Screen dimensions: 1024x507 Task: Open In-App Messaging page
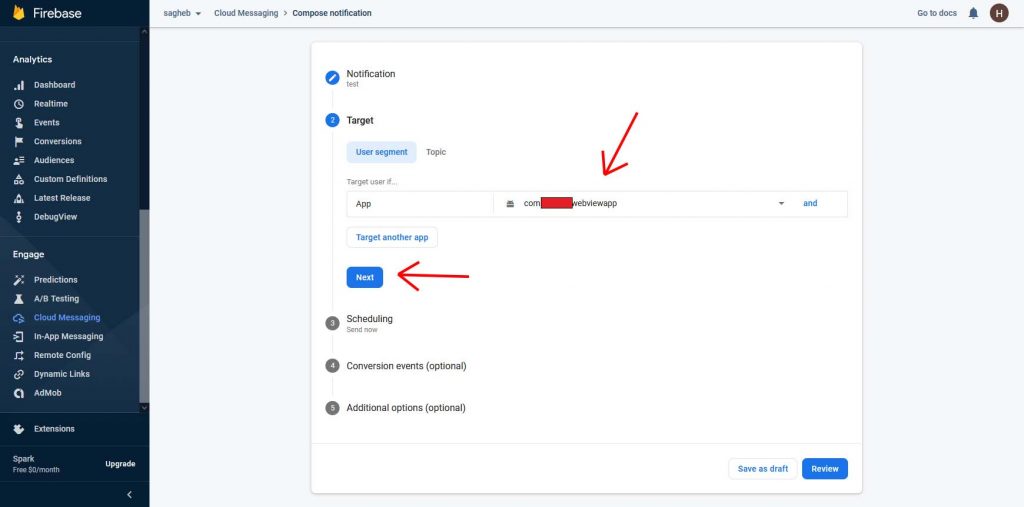(x=69, y=336)
